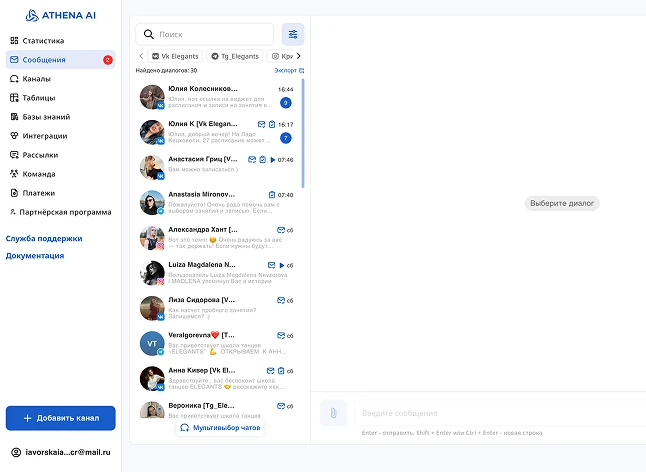
Task: Click the paperclip attachment icon
Action: (333, 413)
